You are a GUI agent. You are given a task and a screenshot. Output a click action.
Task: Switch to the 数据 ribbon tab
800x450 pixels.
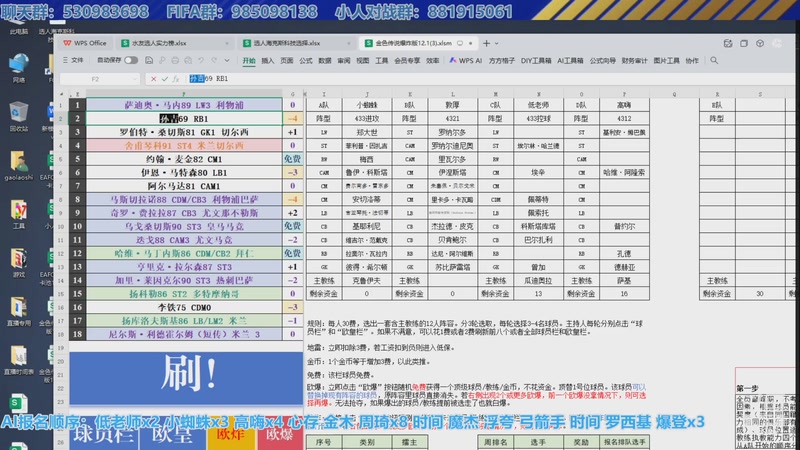[x=324, y=61]
